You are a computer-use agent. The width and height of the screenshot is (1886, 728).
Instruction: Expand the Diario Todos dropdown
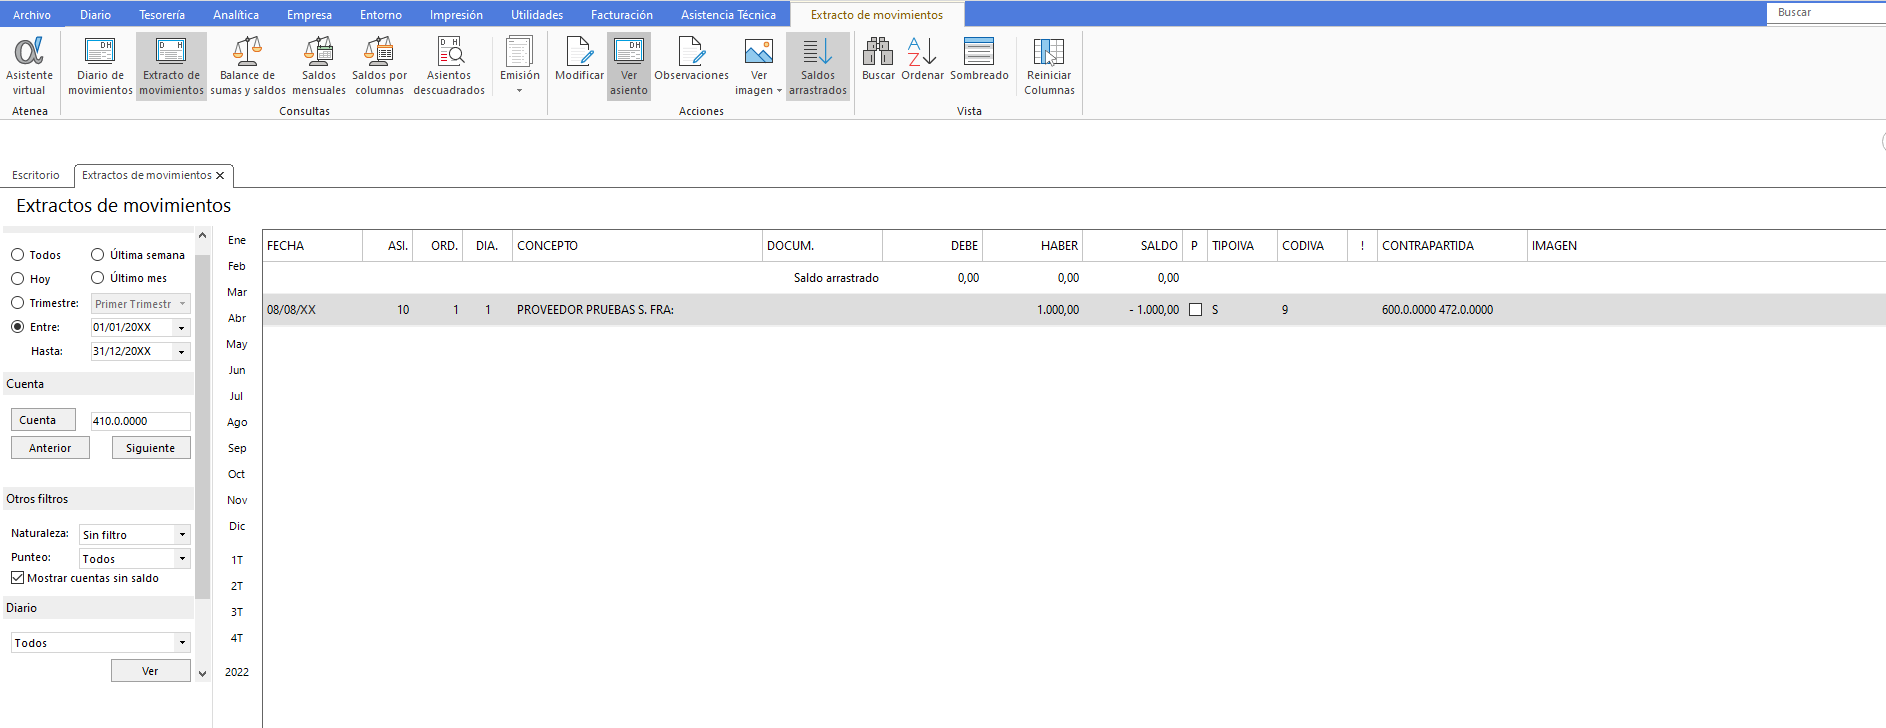pos(182,643)
